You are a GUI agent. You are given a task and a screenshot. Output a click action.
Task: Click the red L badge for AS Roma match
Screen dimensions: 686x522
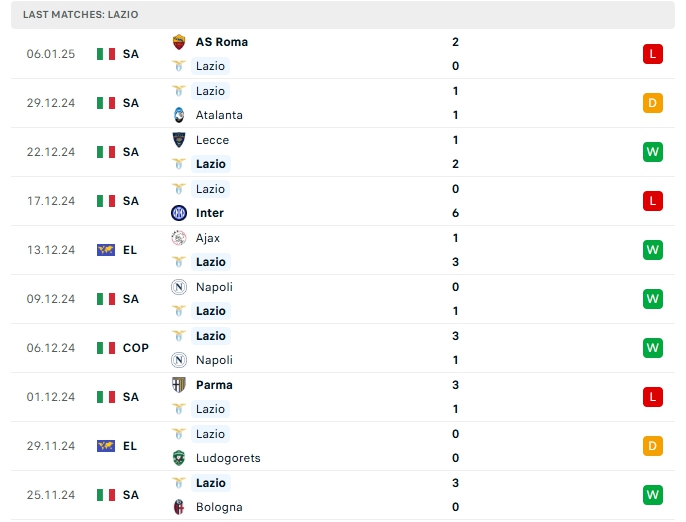[x=653, y=54]
